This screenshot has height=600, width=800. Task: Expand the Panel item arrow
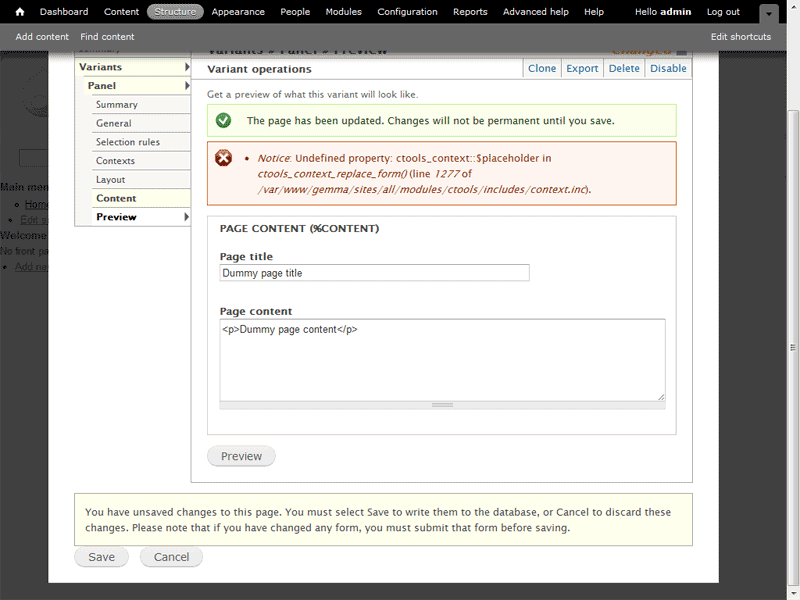tap(187, 86)
